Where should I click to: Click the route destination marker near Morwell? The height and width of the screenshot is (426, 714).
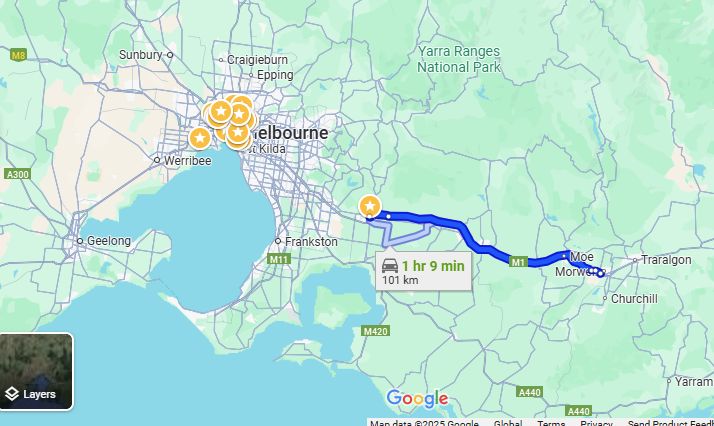pos(601,273)
